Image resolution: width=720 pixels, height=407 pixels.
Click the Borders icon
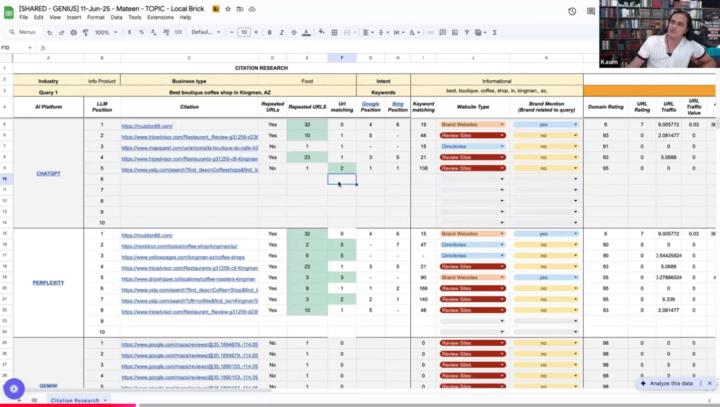pyautogui.click(x=334, y=33)
